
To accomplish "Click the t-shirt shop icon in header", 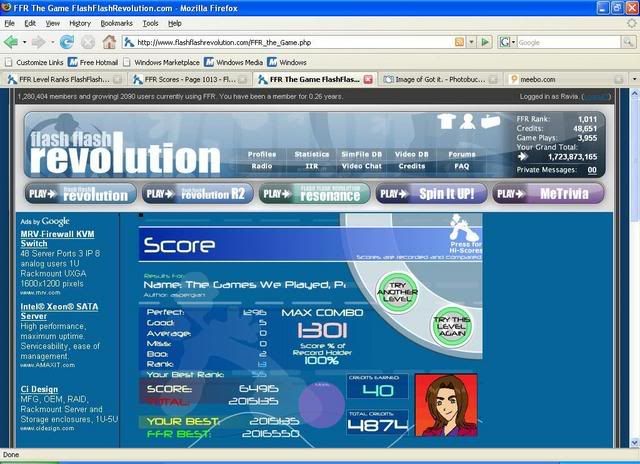I will point(445,121).
